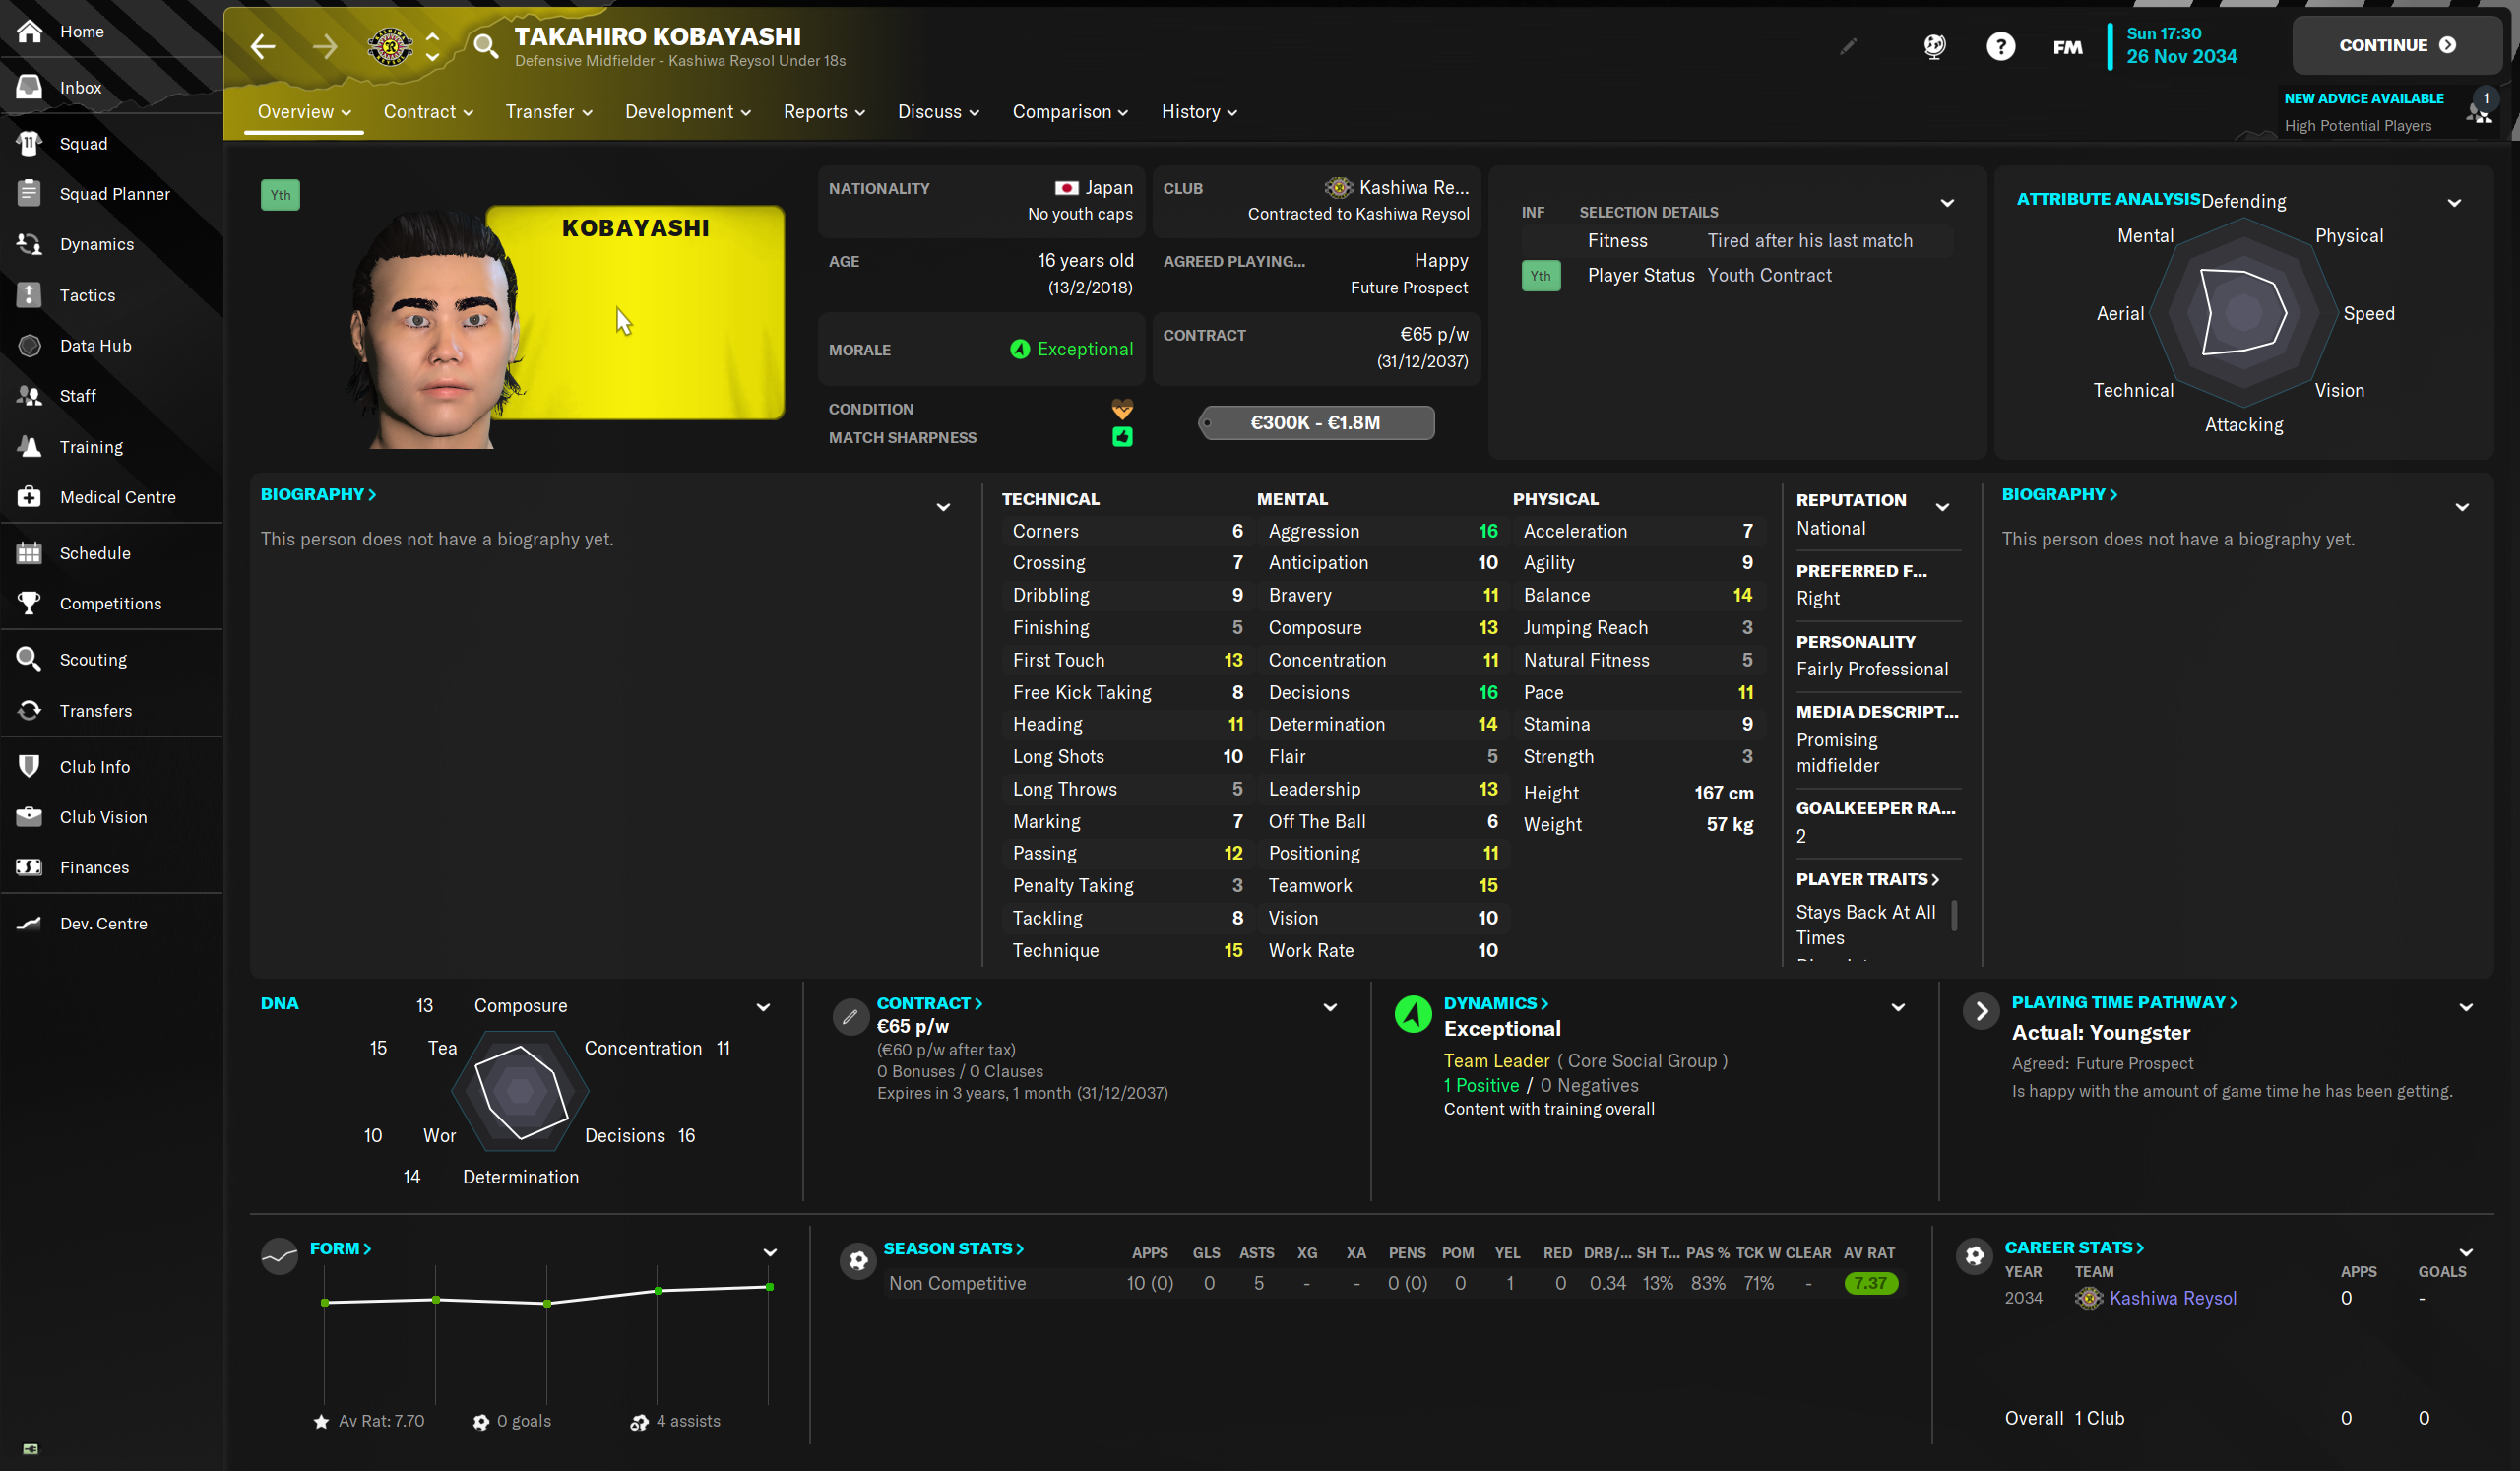Screen dimensions: 2520x1471
Task: Open the CAREER STATS link
Action: [2073, 1247]
